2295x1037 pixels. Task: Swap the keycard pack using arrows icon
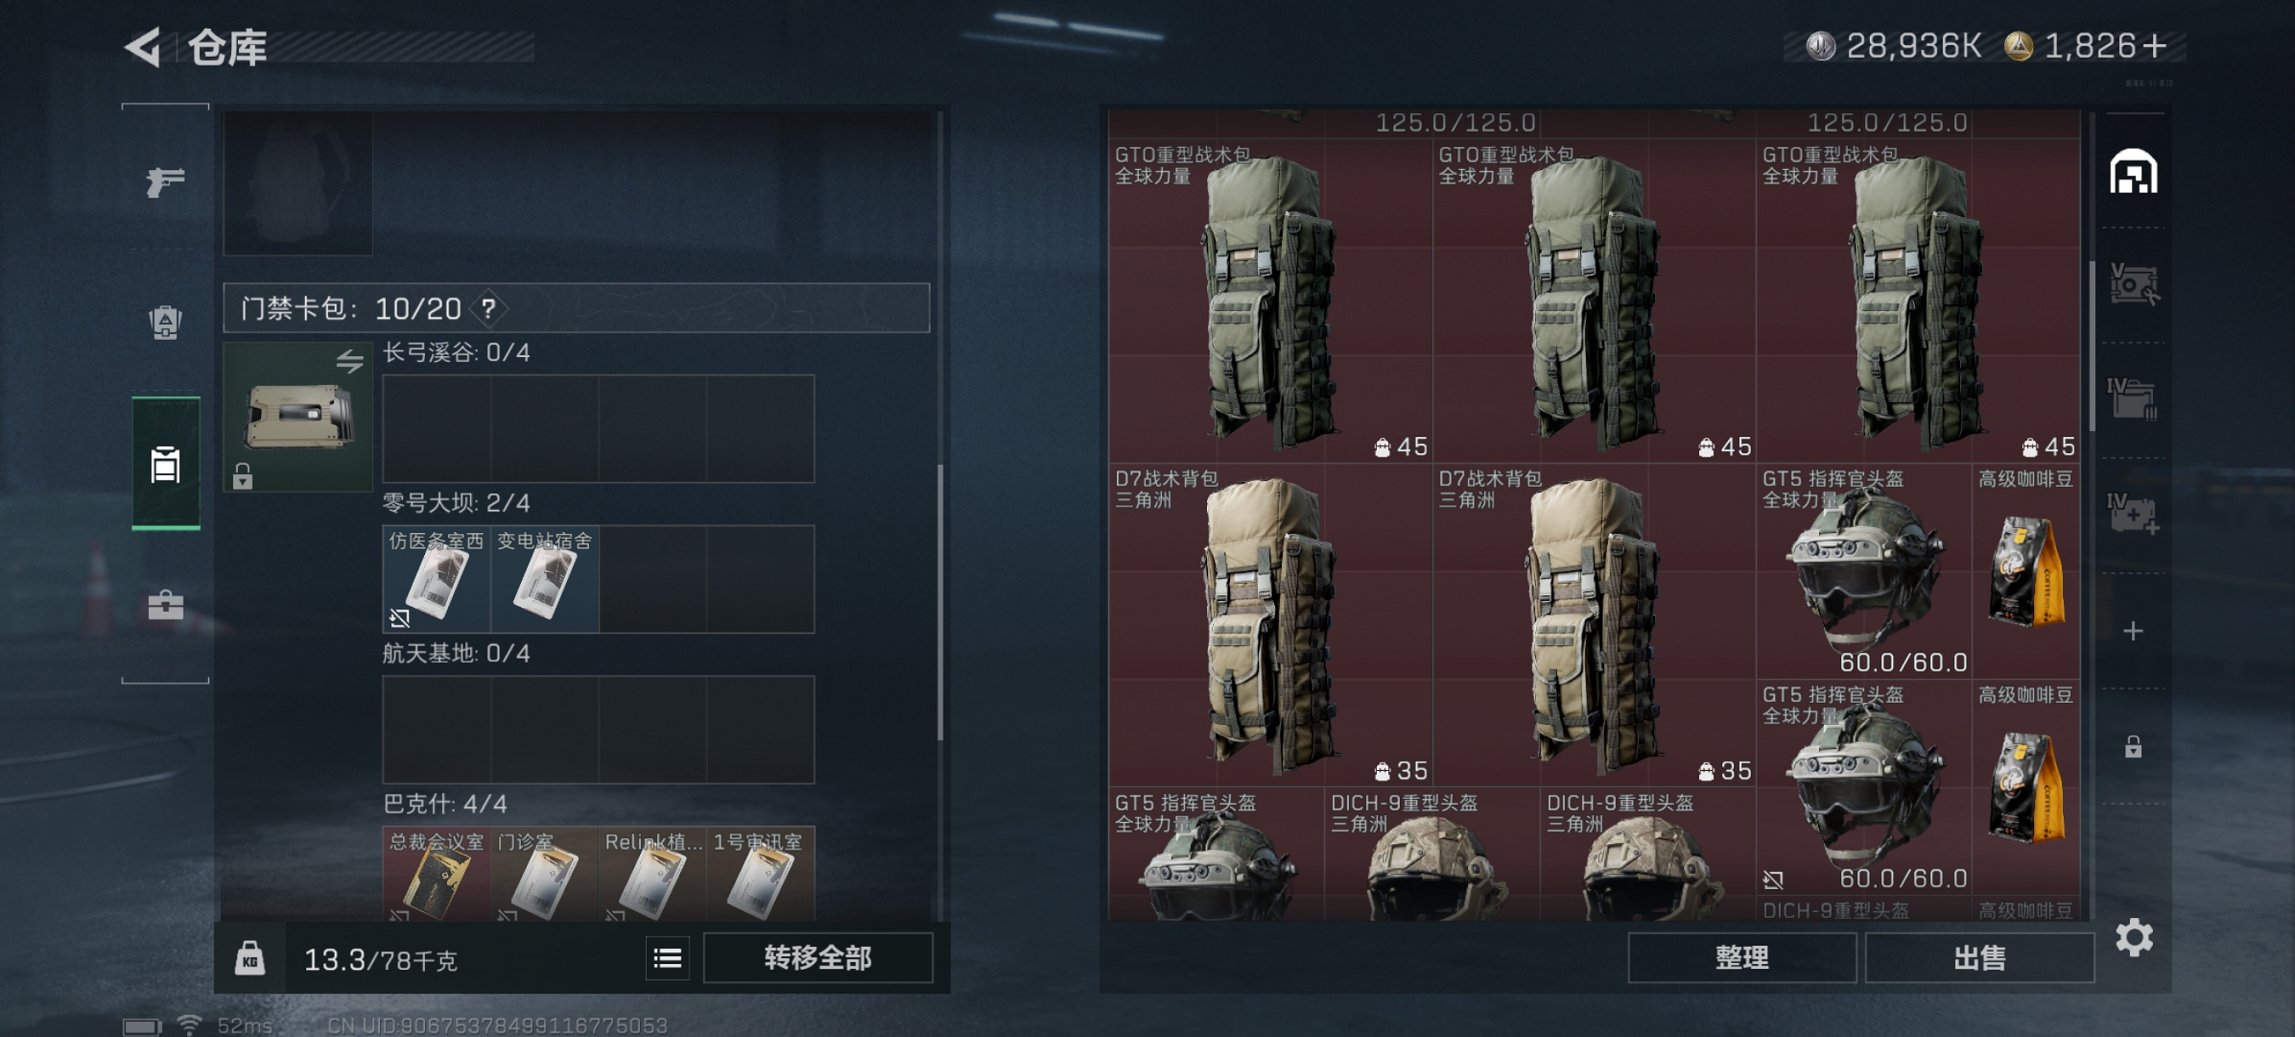(349, 360)
